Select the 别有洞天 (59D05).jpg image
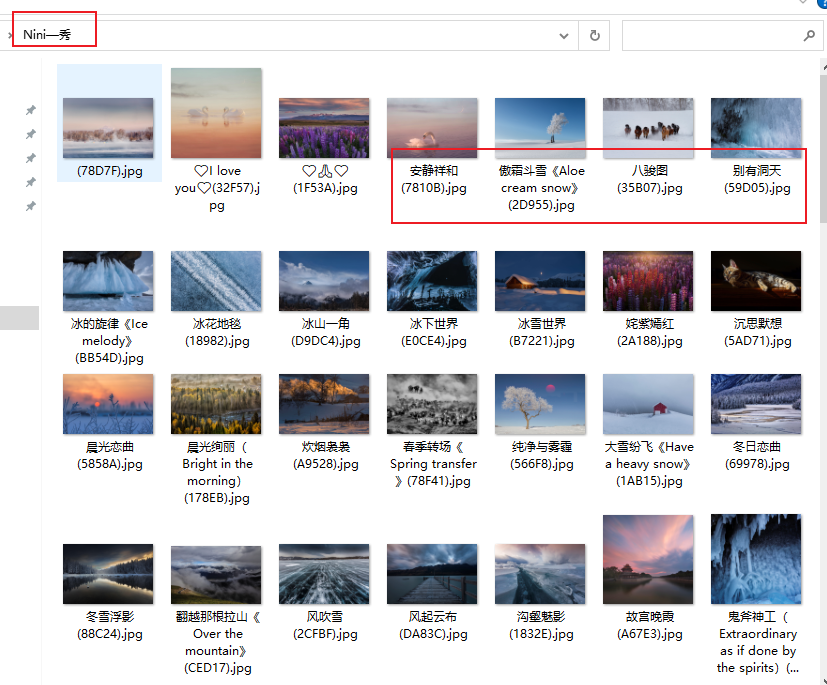The image size is (827, 685). (x=756, y=128)
